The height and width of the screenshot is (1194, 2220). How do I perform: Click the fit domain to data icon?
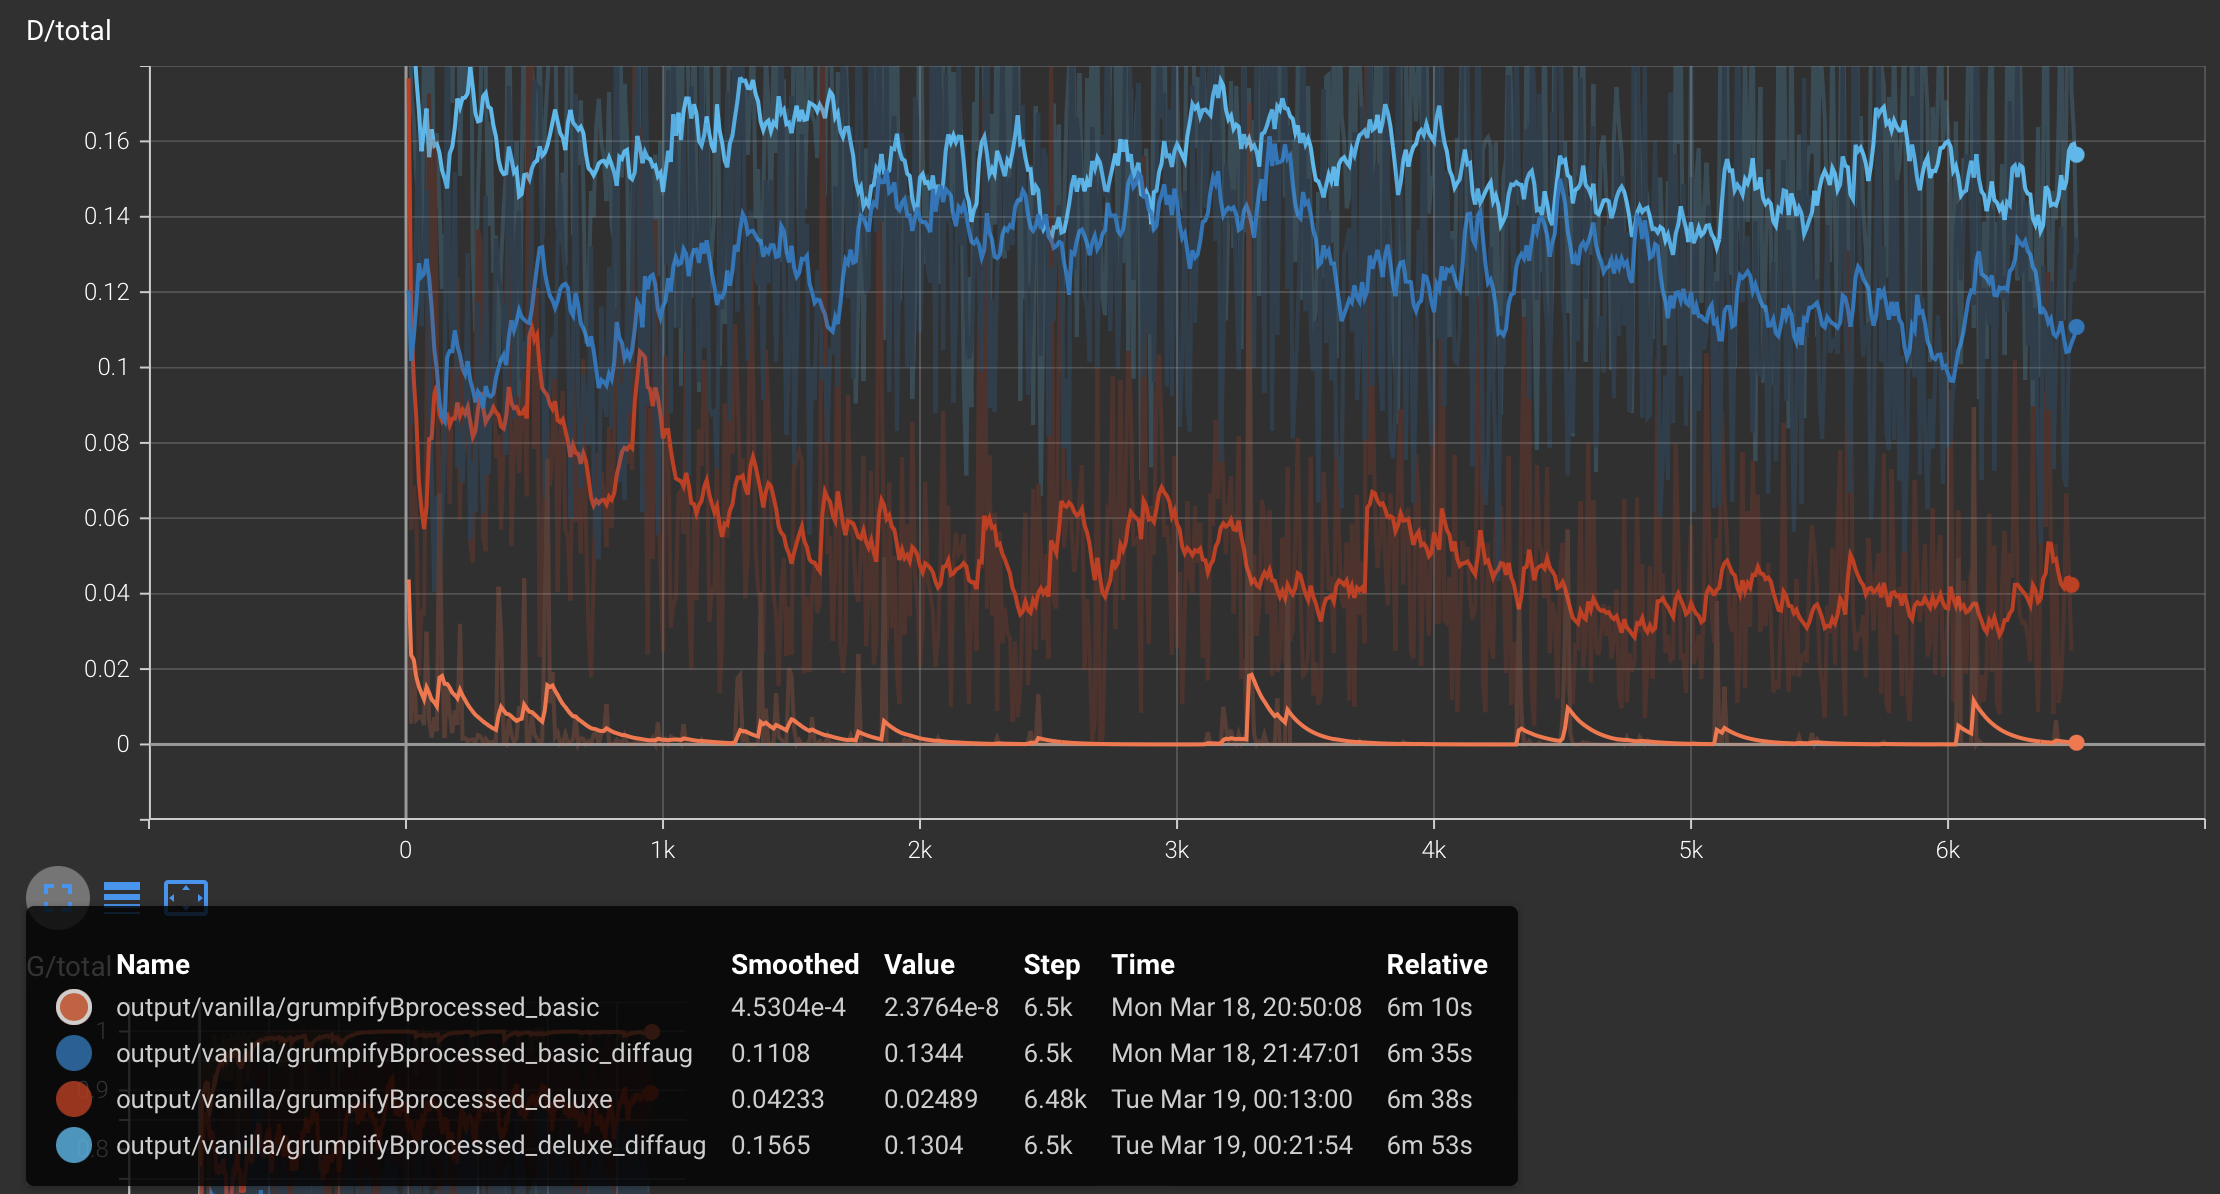point(185,897)
